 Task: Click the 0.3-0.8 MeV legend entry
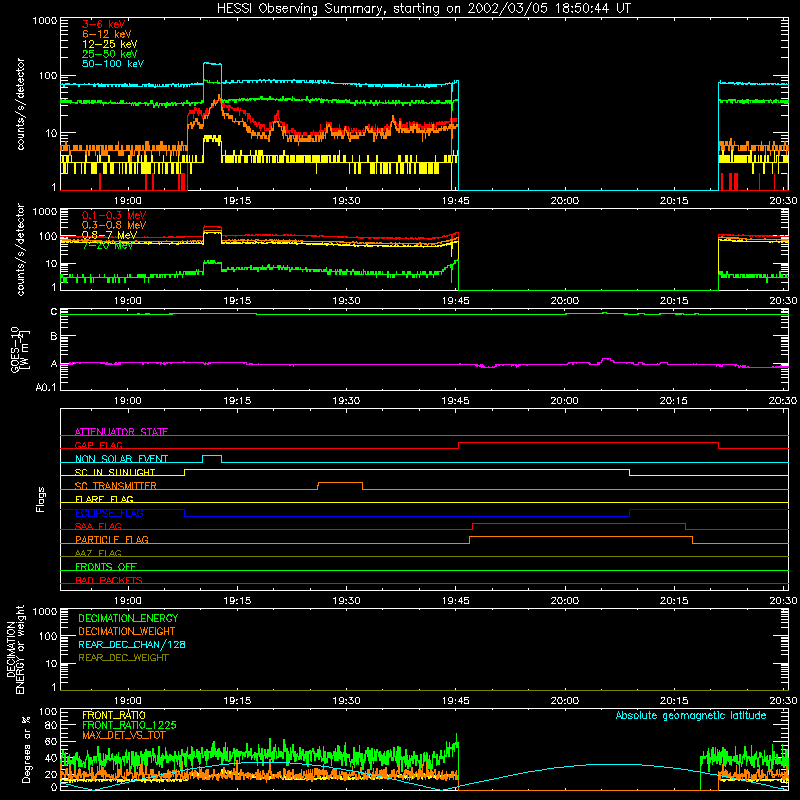pyautogui.click(x=114, y=225)
